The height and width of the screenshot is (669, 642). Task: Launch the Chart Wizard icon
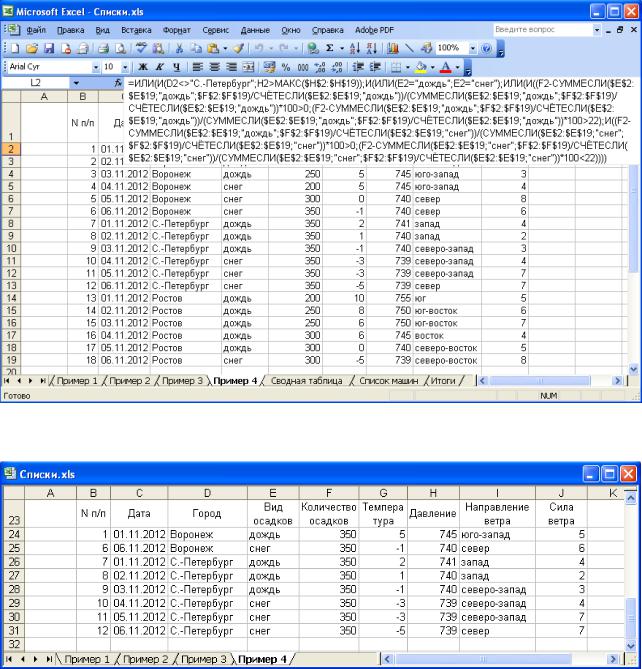393,48
